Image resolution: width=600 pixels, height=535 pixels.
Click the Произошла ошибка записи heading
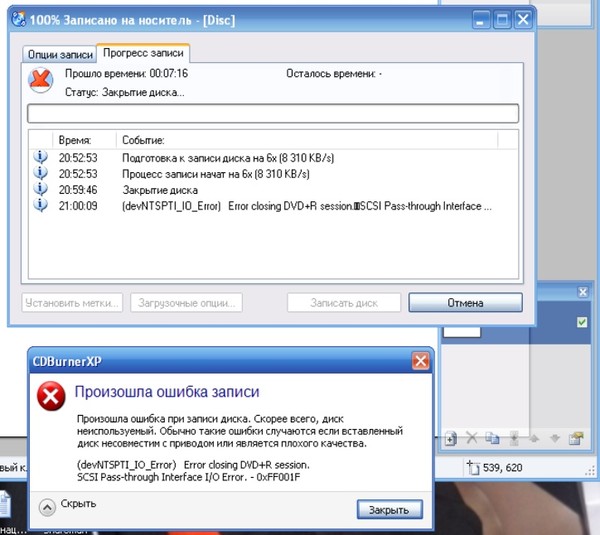point(167,391)
